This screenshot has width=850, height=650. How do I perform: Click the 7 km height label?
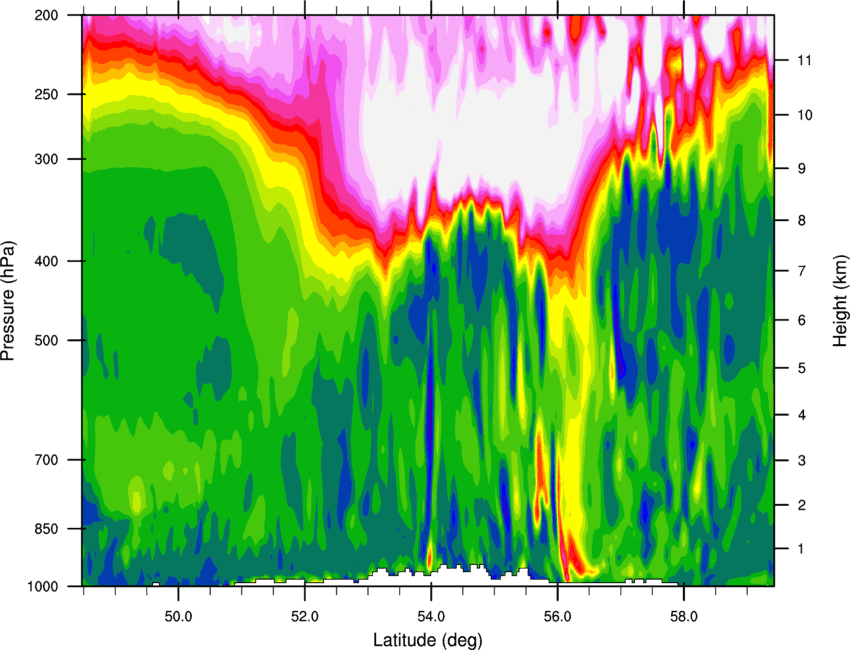tap(802, 271)
